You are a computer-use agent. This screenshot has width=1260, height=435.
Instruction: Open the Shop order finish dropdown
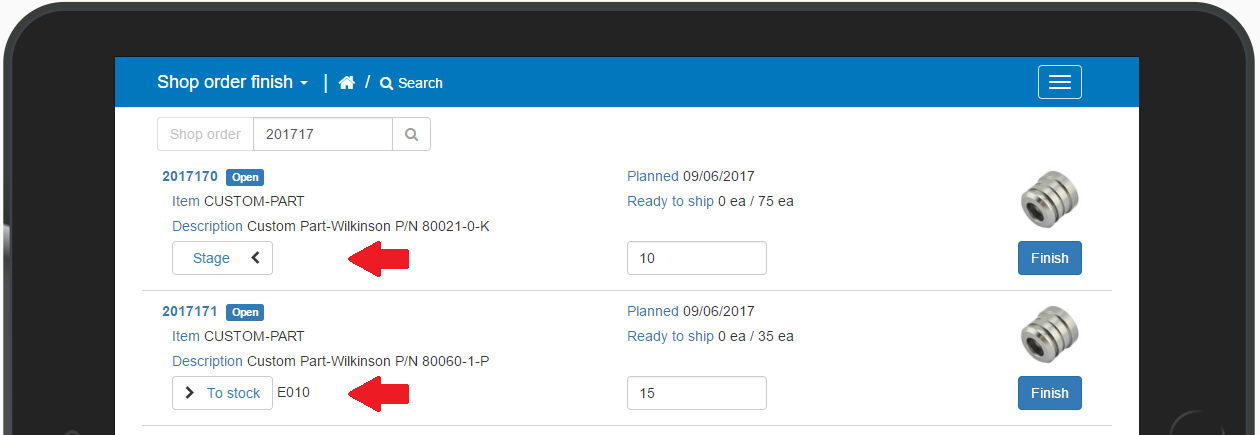click(x=232, y=82)
